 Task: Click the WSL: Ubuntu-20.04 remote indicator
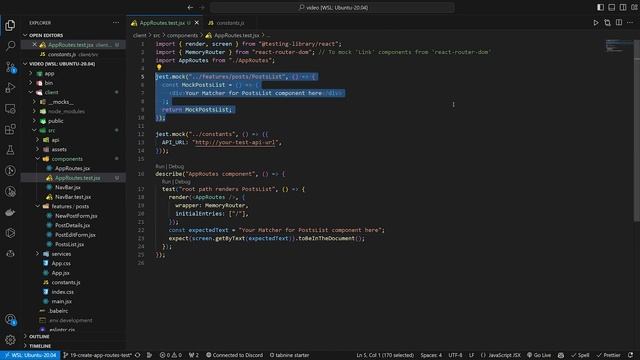(30, 355)
